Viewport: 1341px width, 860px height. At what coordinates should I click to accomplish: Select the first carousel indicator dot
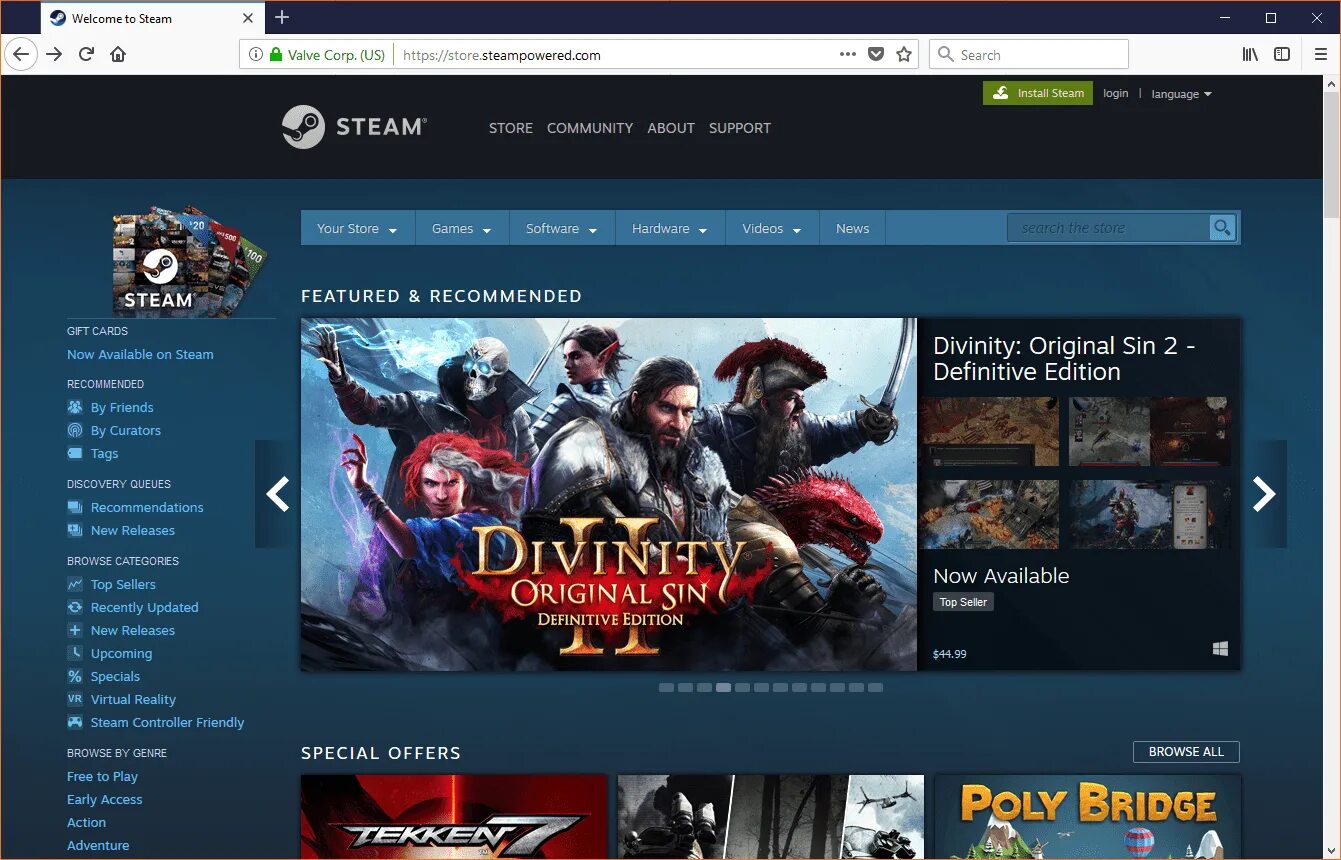[666, 687]
